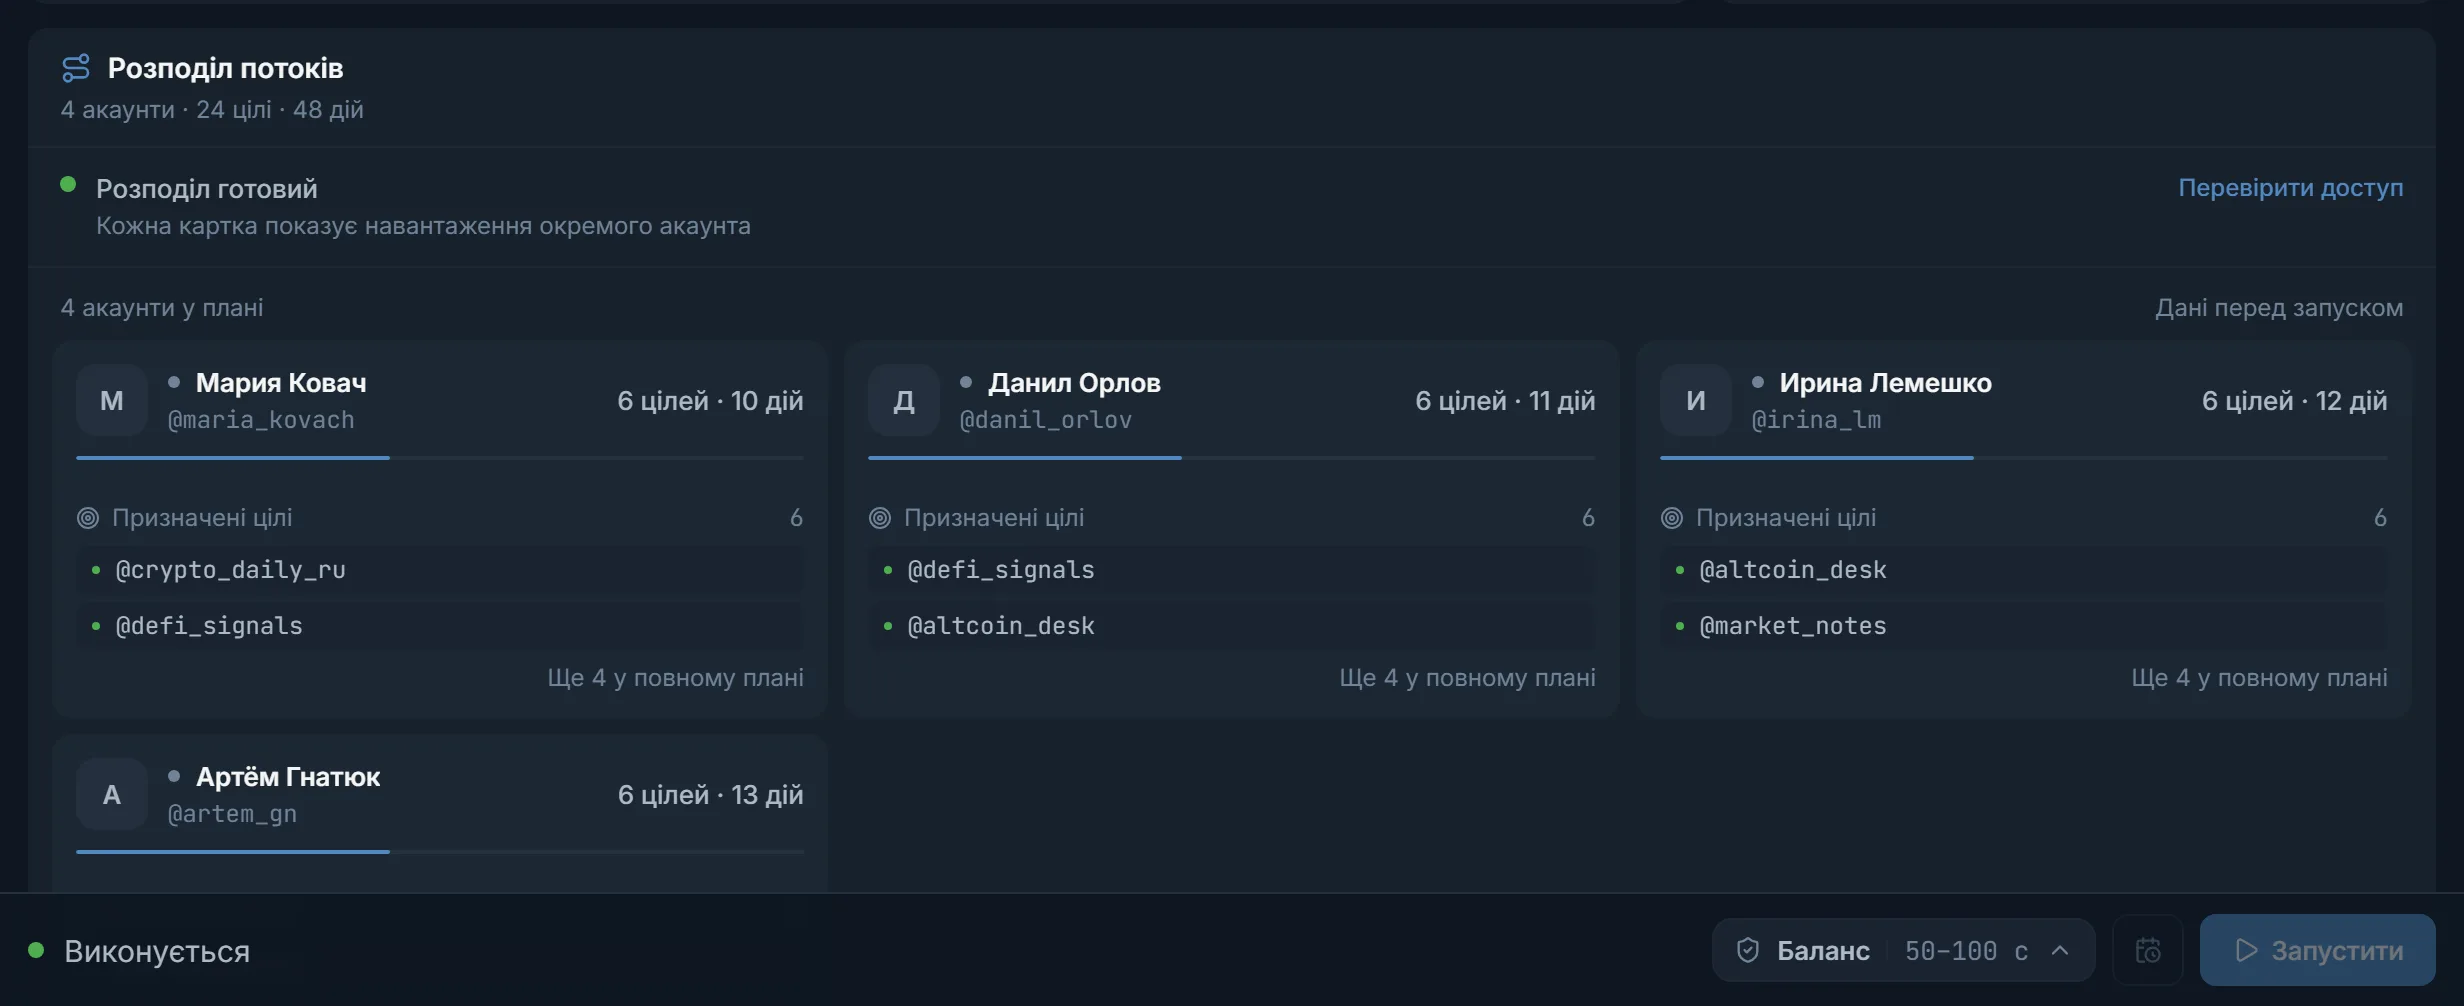
Task: Click the "6 цілей · 13 дій" counter
Action: pos(710,795)
